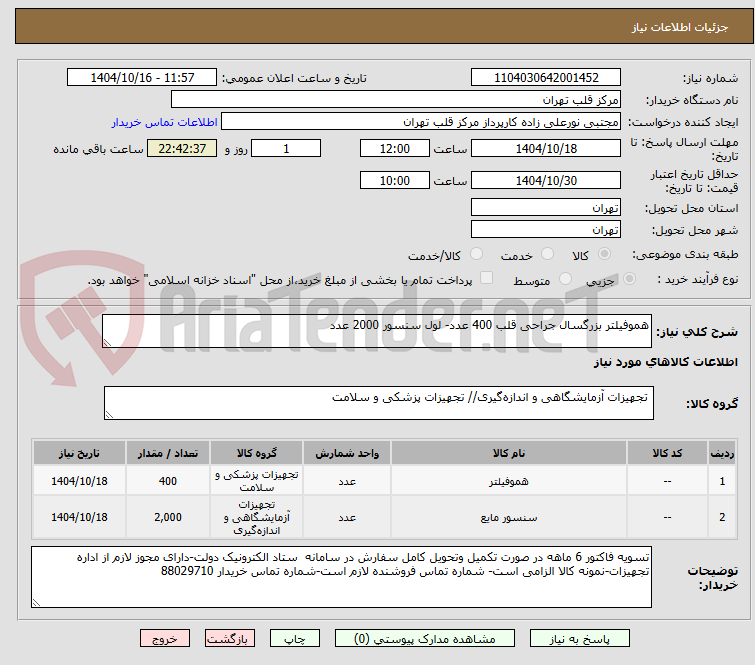The width and height of the screenshot is (755, 665).
Task: Click the quantity cell 2,000
Action: (x=168, y=518)
